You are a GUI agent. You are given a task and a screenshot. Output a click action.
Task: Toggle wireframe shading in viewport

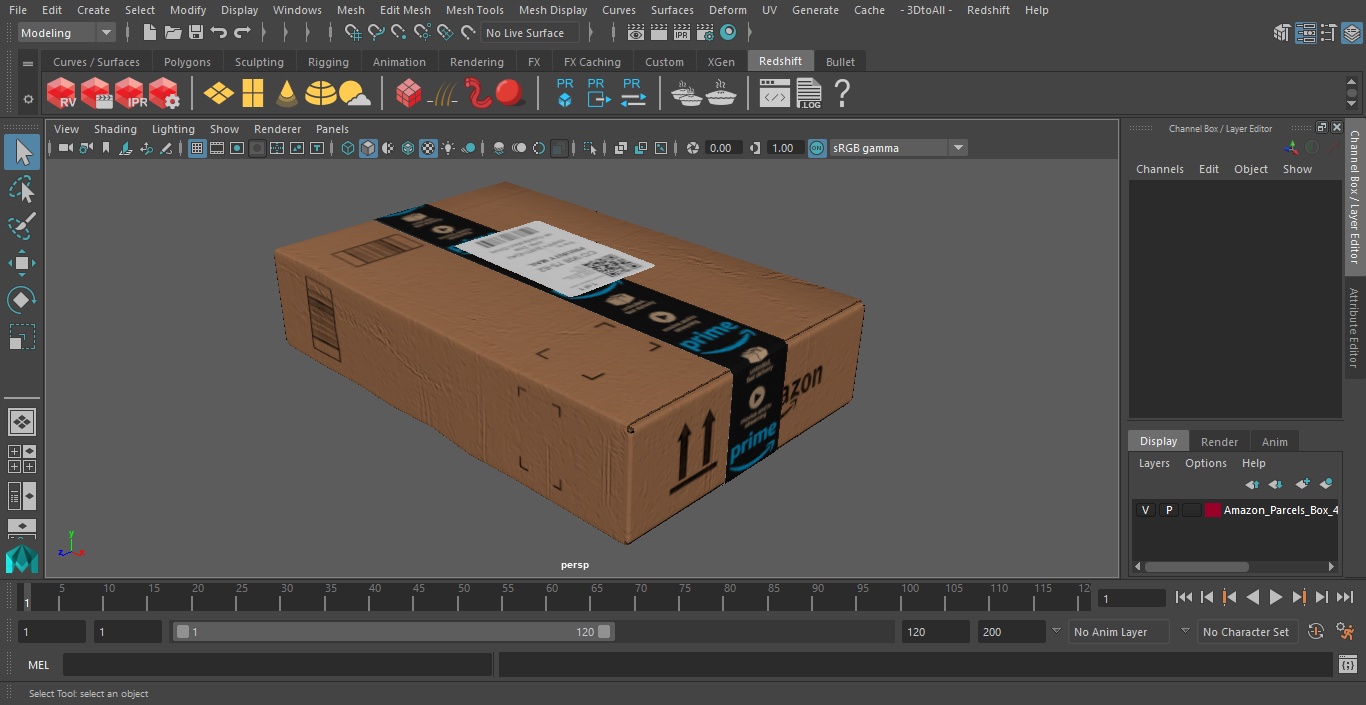(x=348, y=148)
